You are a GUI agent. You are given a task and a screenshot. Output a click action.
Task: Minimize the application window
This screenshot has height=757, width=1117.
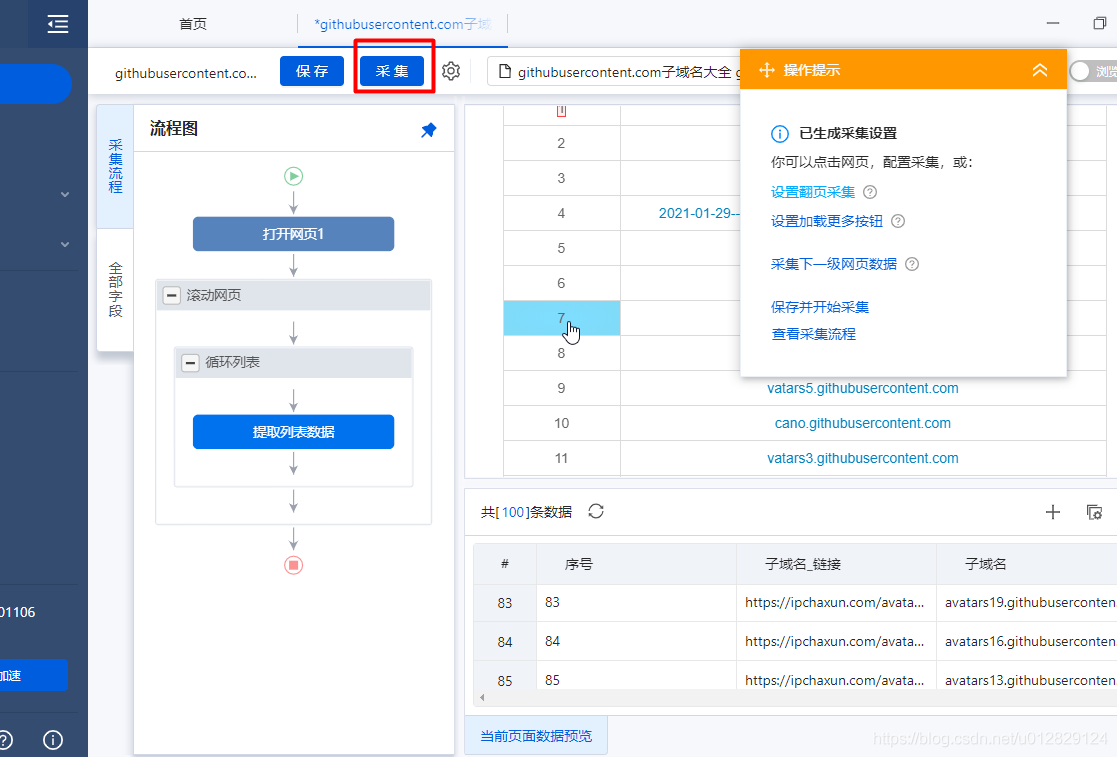[1053, 24]
